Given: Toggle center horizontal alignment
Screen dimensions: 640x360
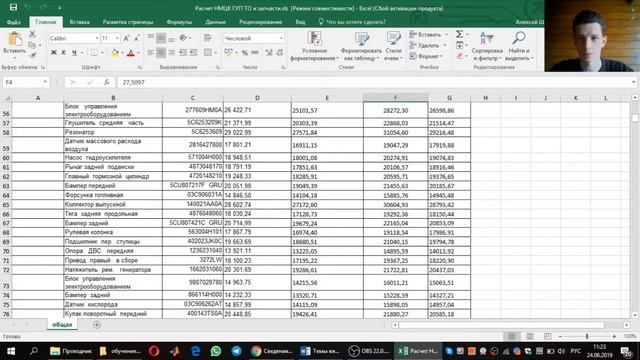Looking at the screenshot, I should [x=161, y=53].
